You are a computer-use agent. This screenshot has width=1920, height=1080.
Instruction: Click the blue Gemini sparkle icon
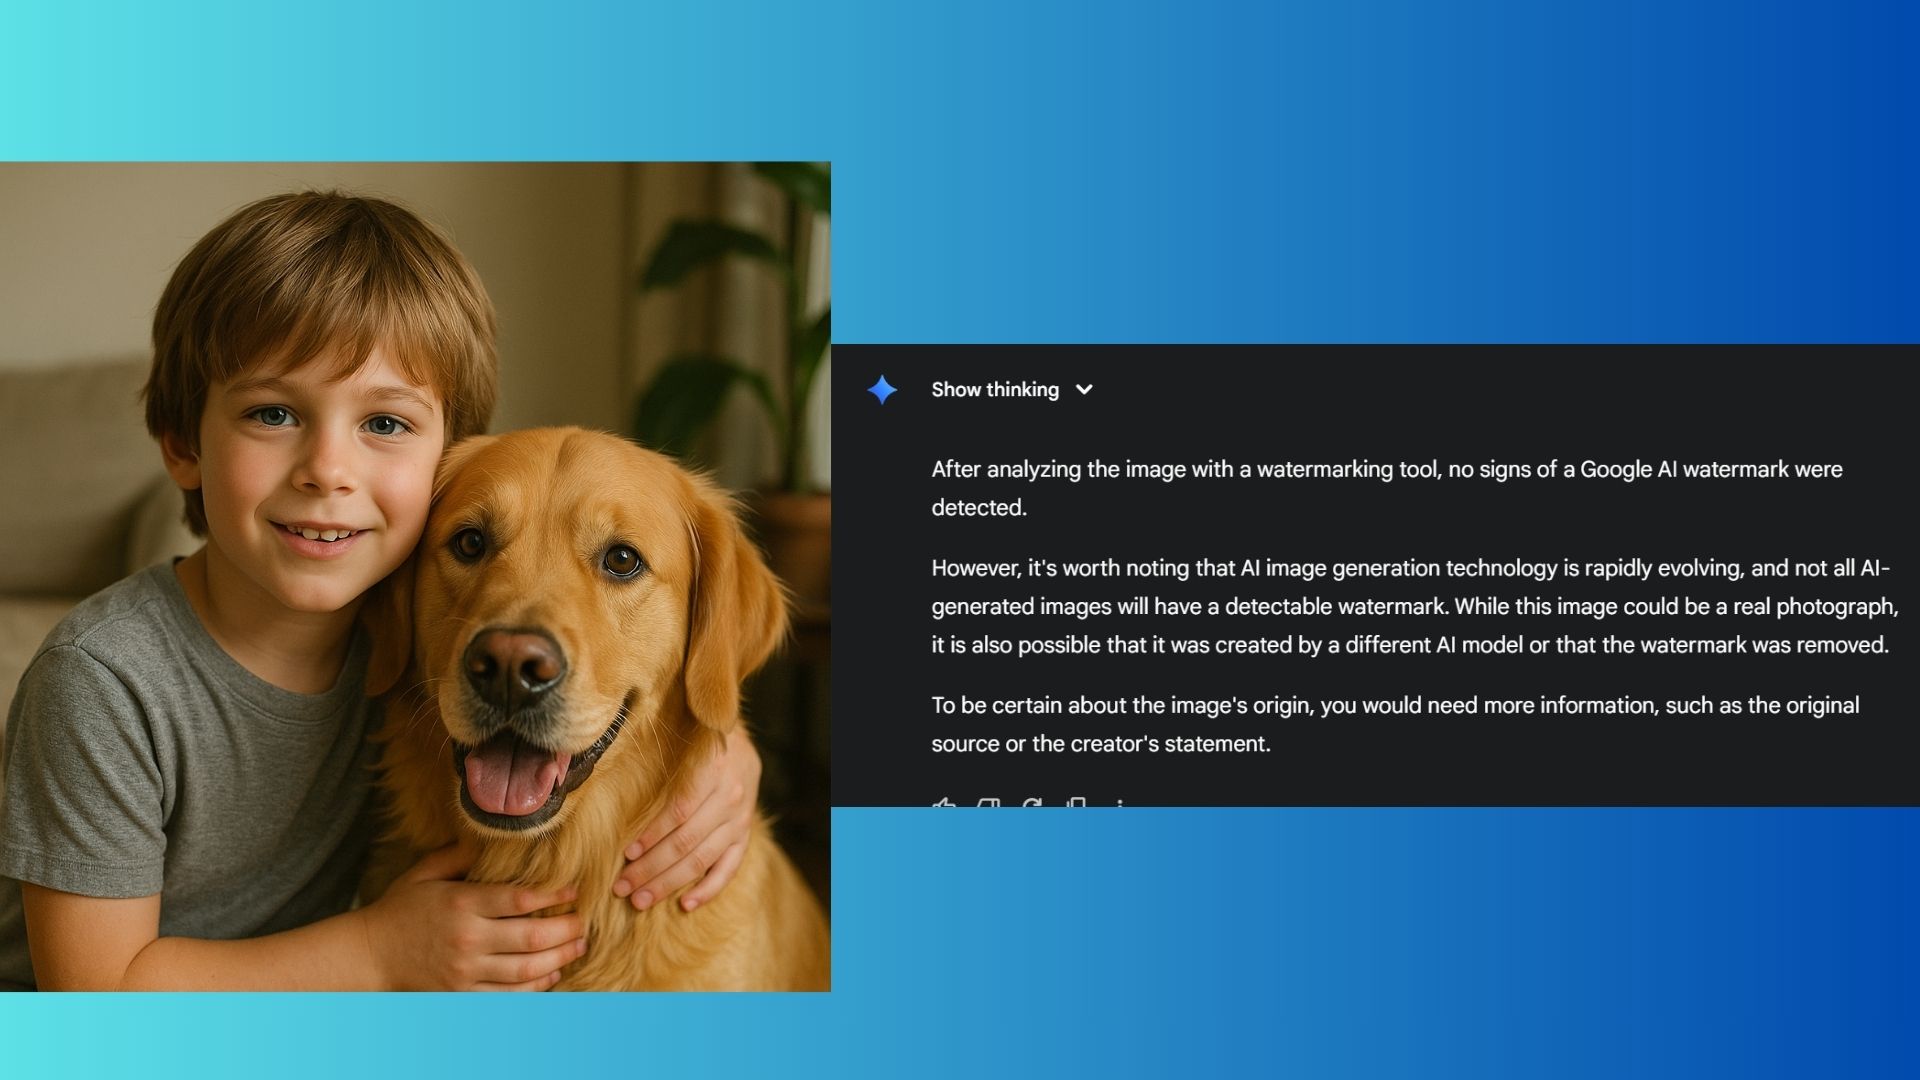pyautogui.click(x=882, y=390)
